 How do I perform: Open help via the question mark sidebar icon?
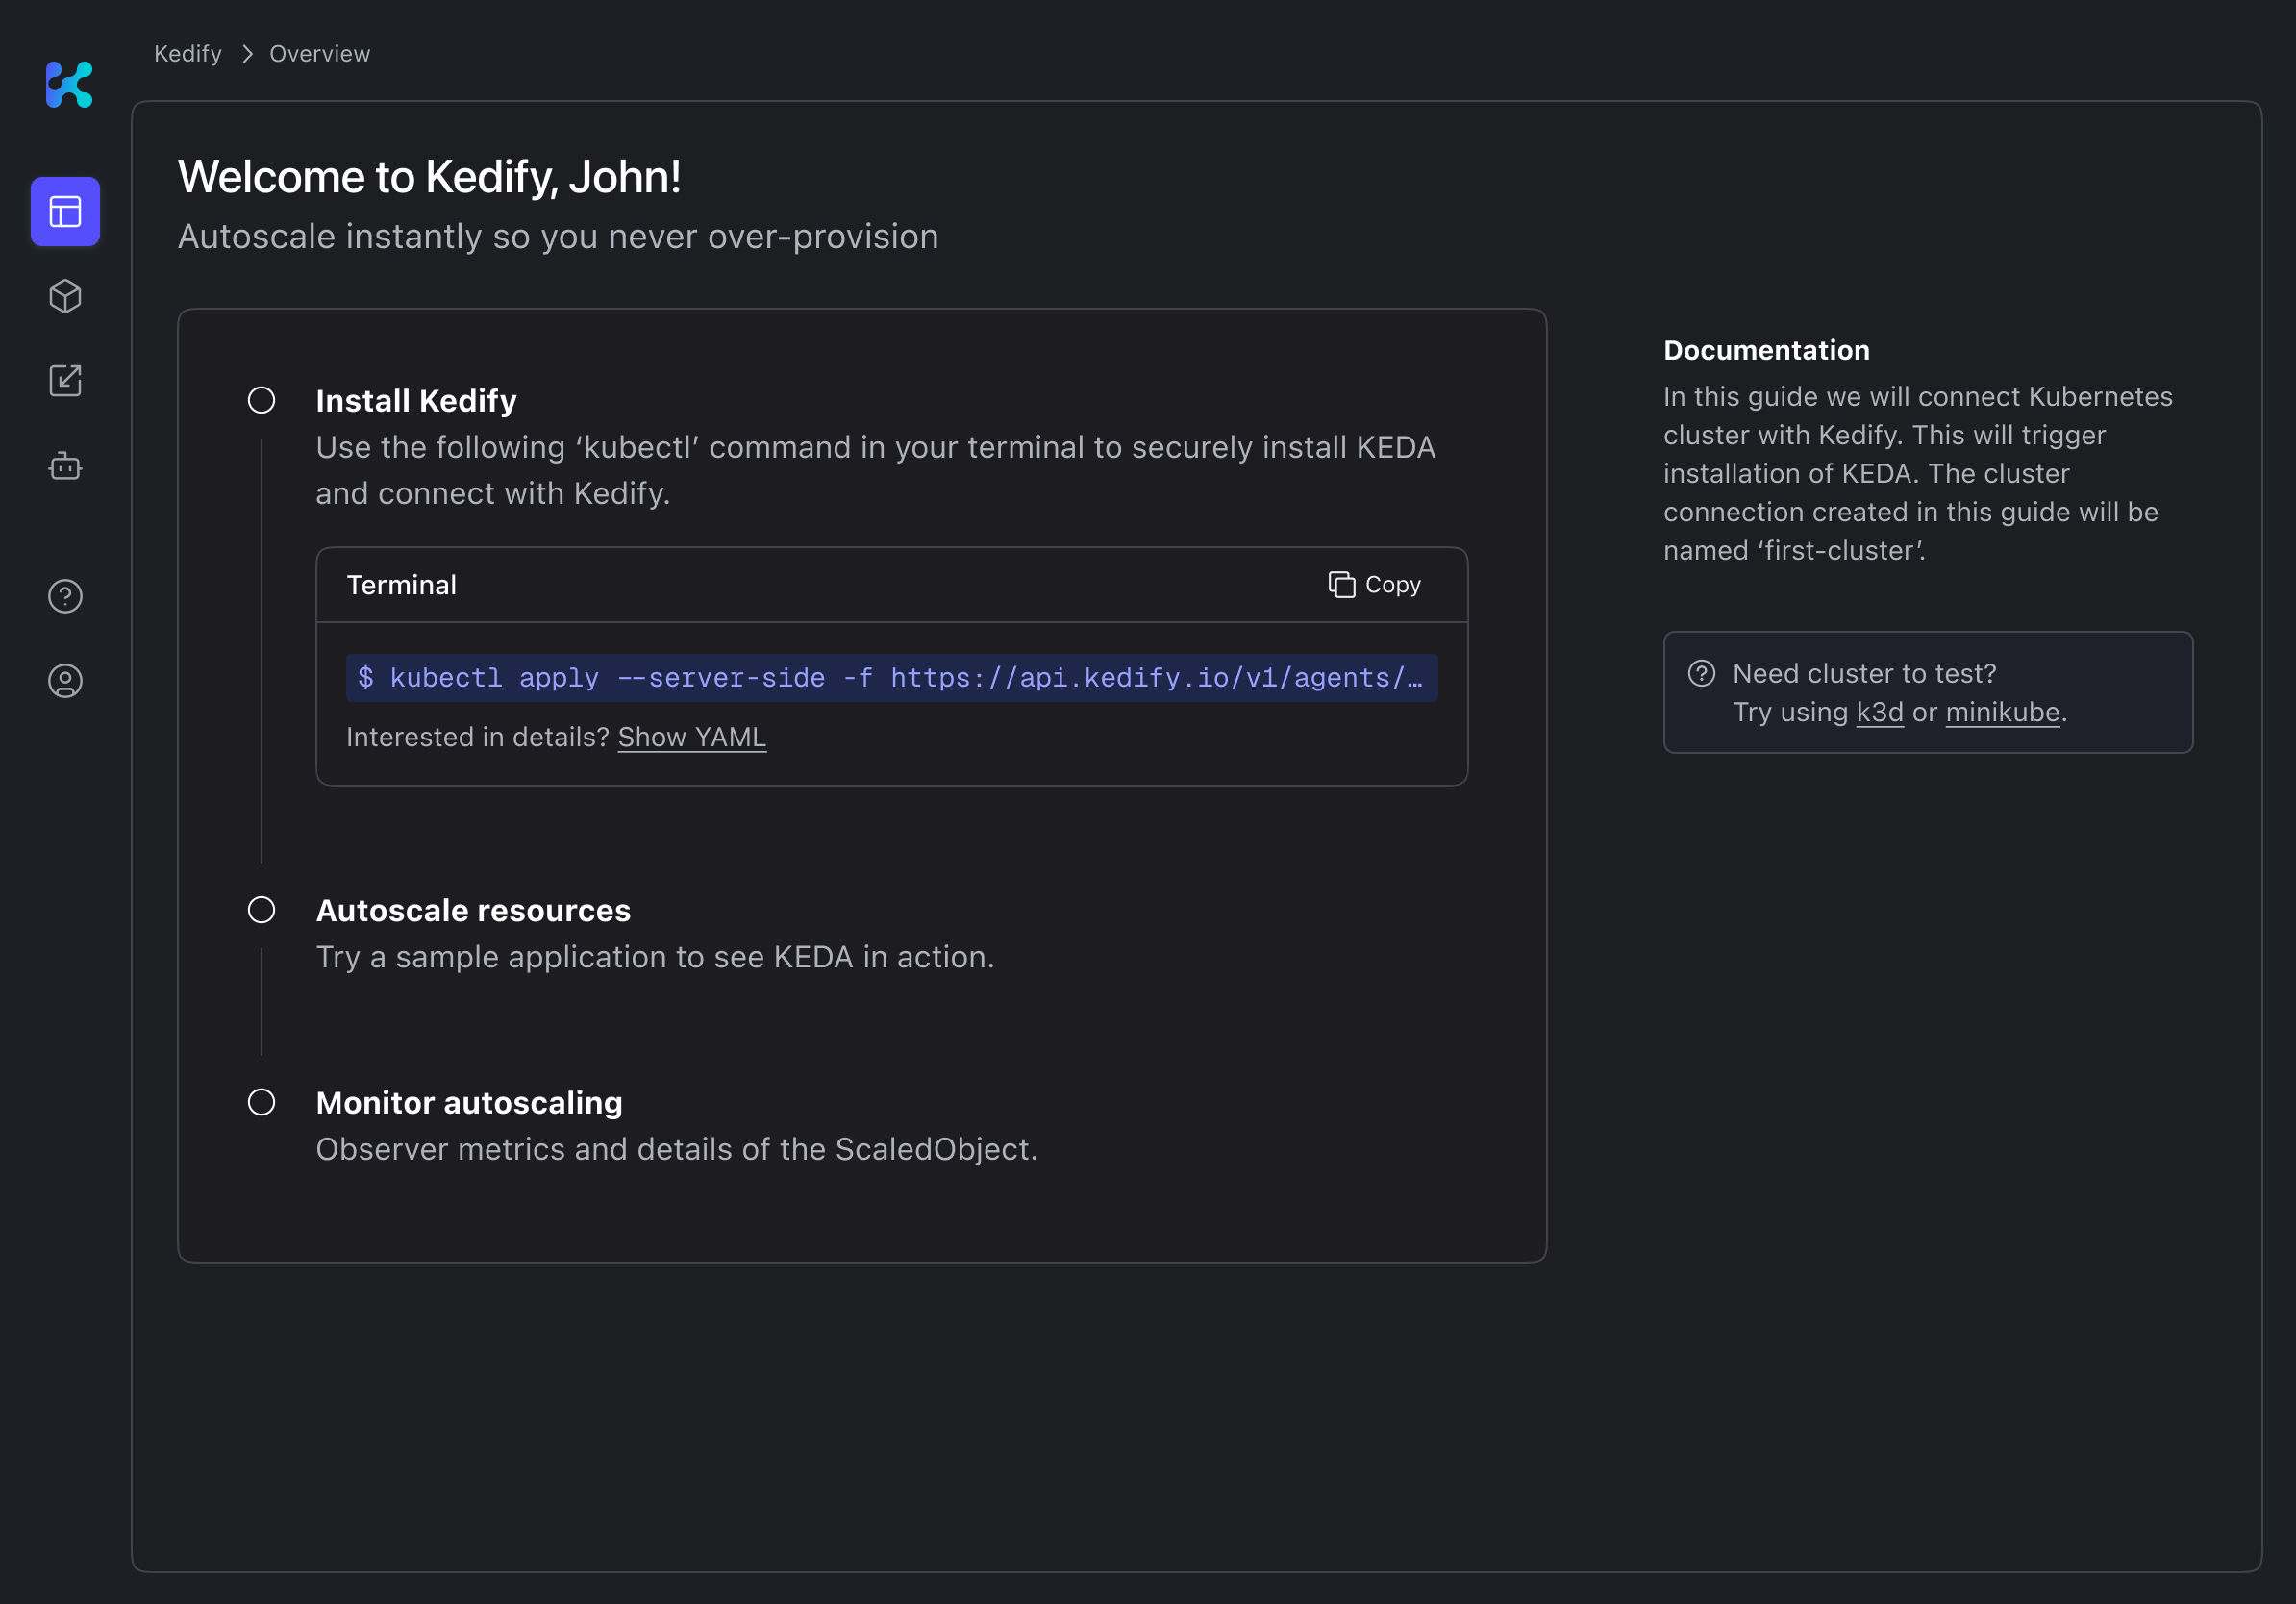coord(65,596)
